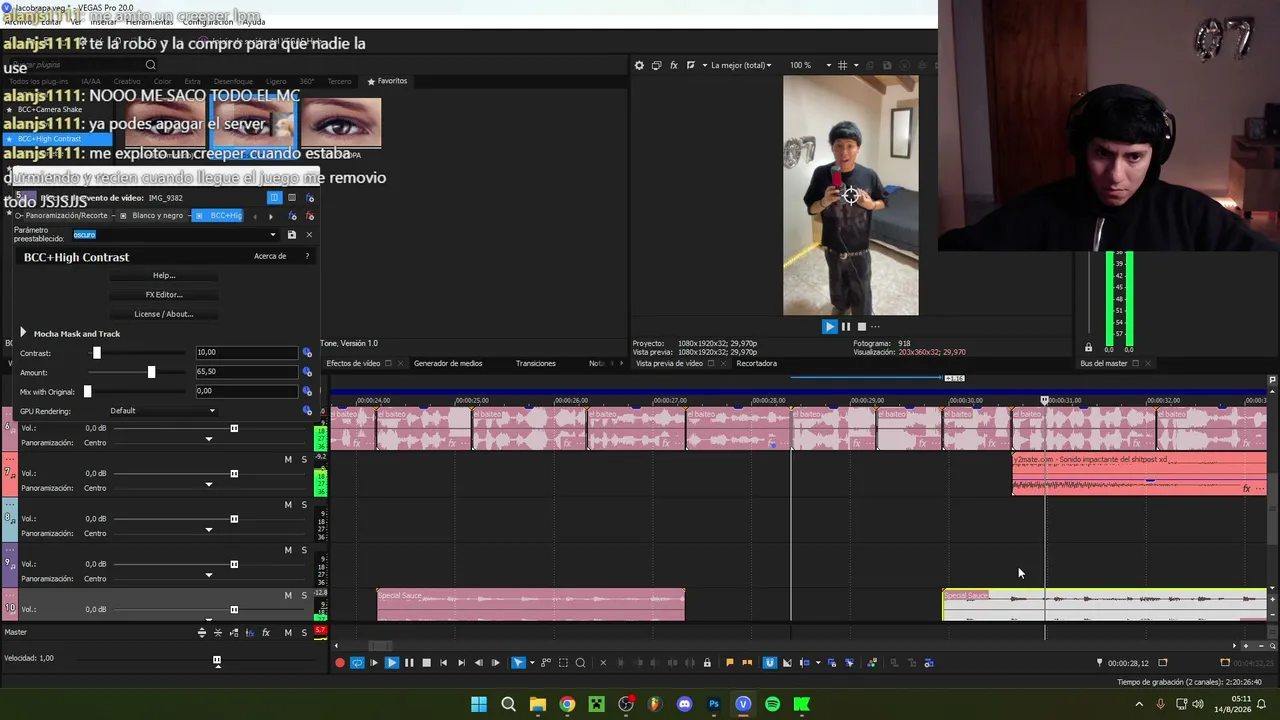Click the Contrast value field 10,00

tap(246, 352)
